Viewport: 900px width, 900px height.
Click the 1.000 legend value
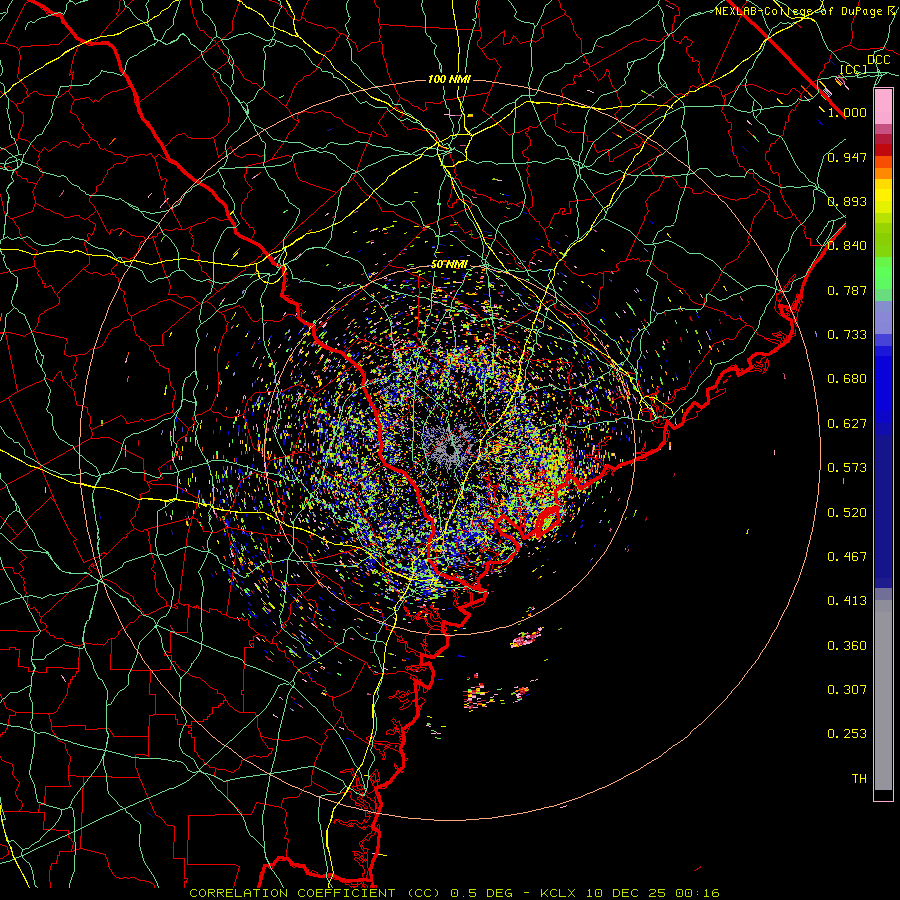click(847, 112)
